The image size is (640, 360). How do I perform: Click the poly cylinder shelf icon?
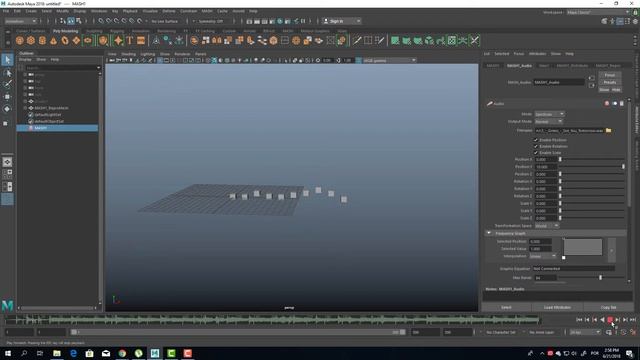tap(42, 40)
